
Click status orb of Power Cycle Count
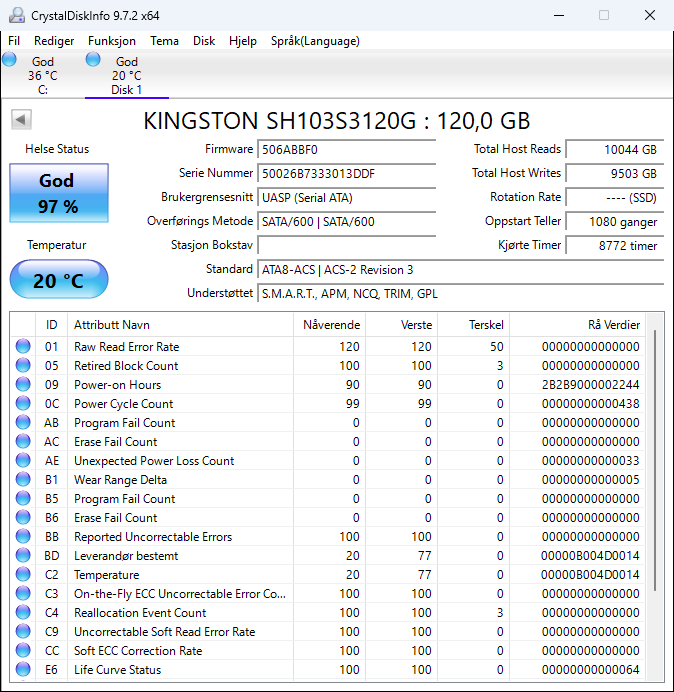[x=23, y=403]
